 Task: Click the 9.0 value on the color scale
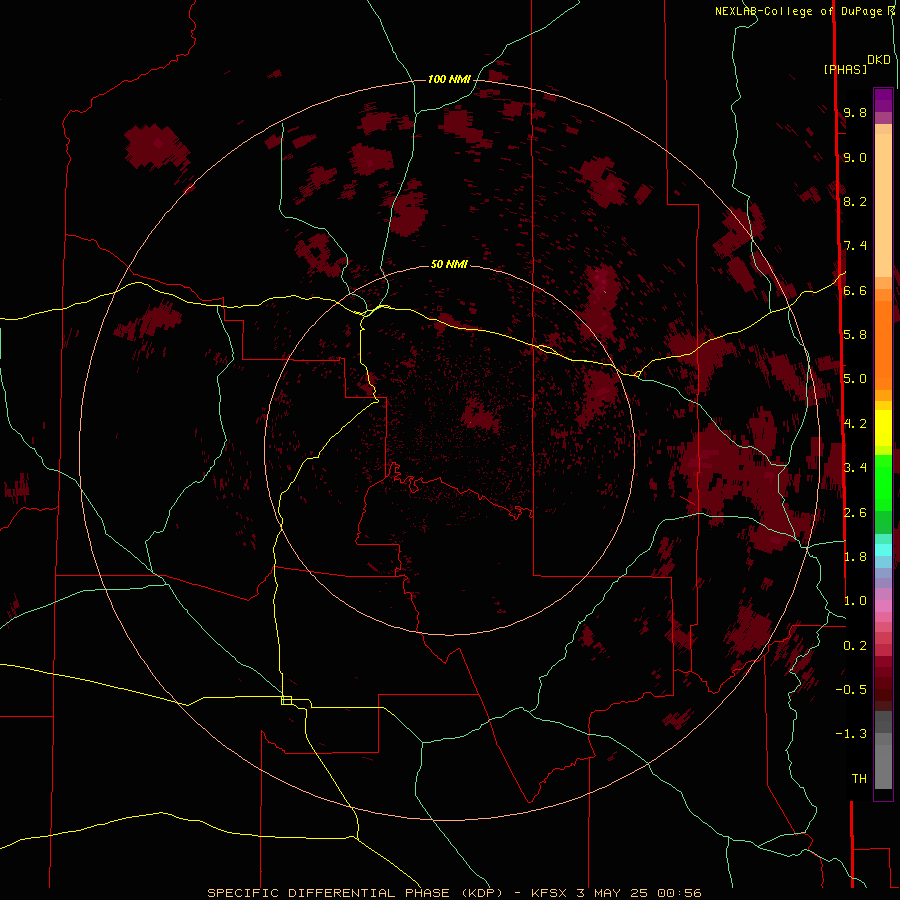coord(855,157)
